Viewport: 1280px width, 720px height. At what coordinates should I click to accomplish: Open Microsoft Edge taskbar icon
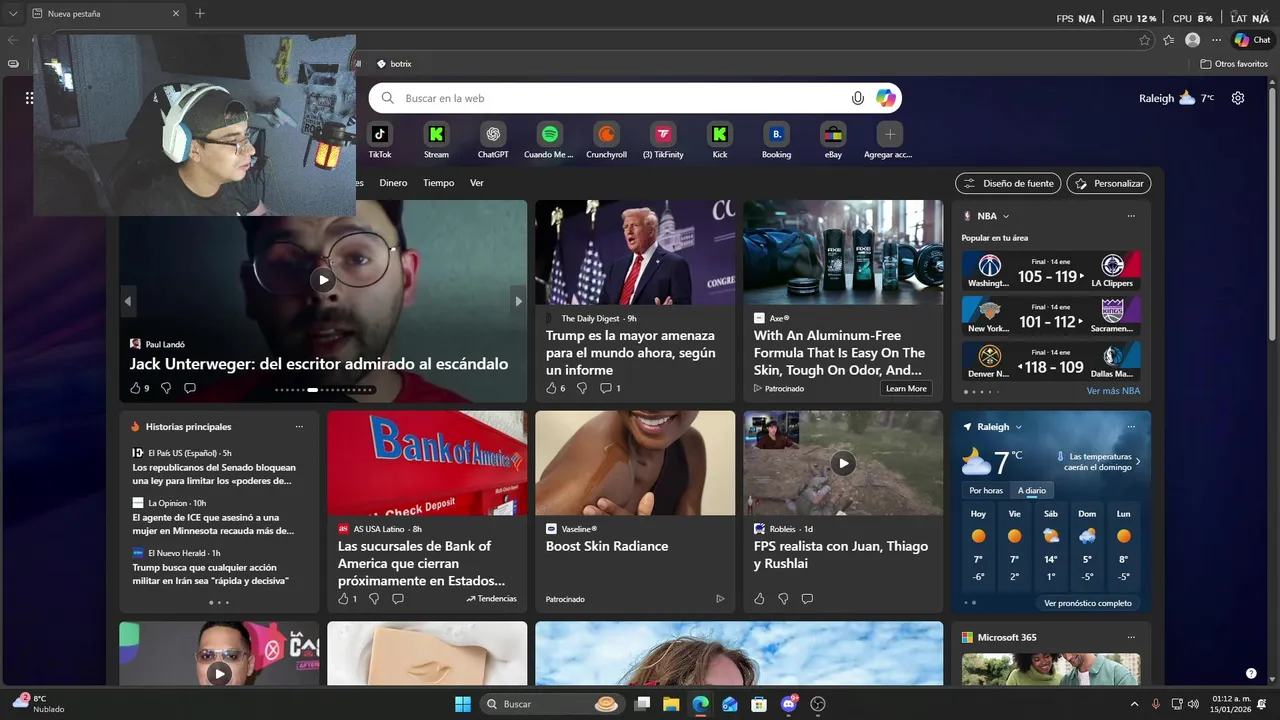pyautogui.click(x=700, y=704)
